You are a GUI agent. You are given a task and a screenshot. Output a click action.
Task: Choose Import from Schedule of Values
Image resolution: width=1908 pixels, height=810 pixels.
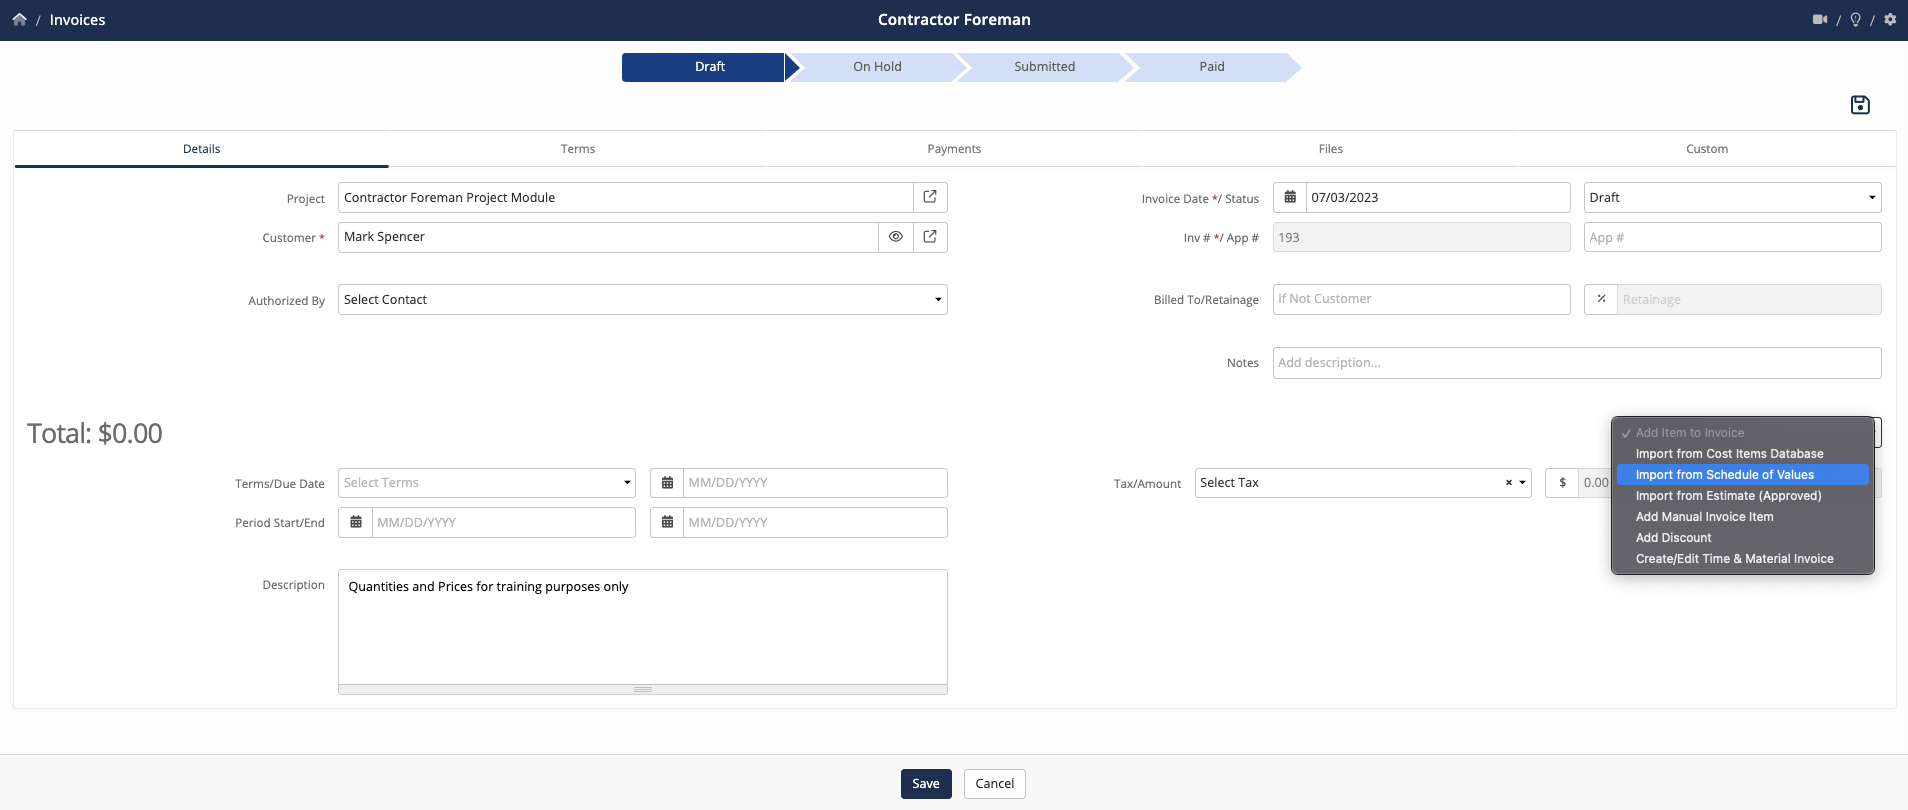coord(1742,475)
